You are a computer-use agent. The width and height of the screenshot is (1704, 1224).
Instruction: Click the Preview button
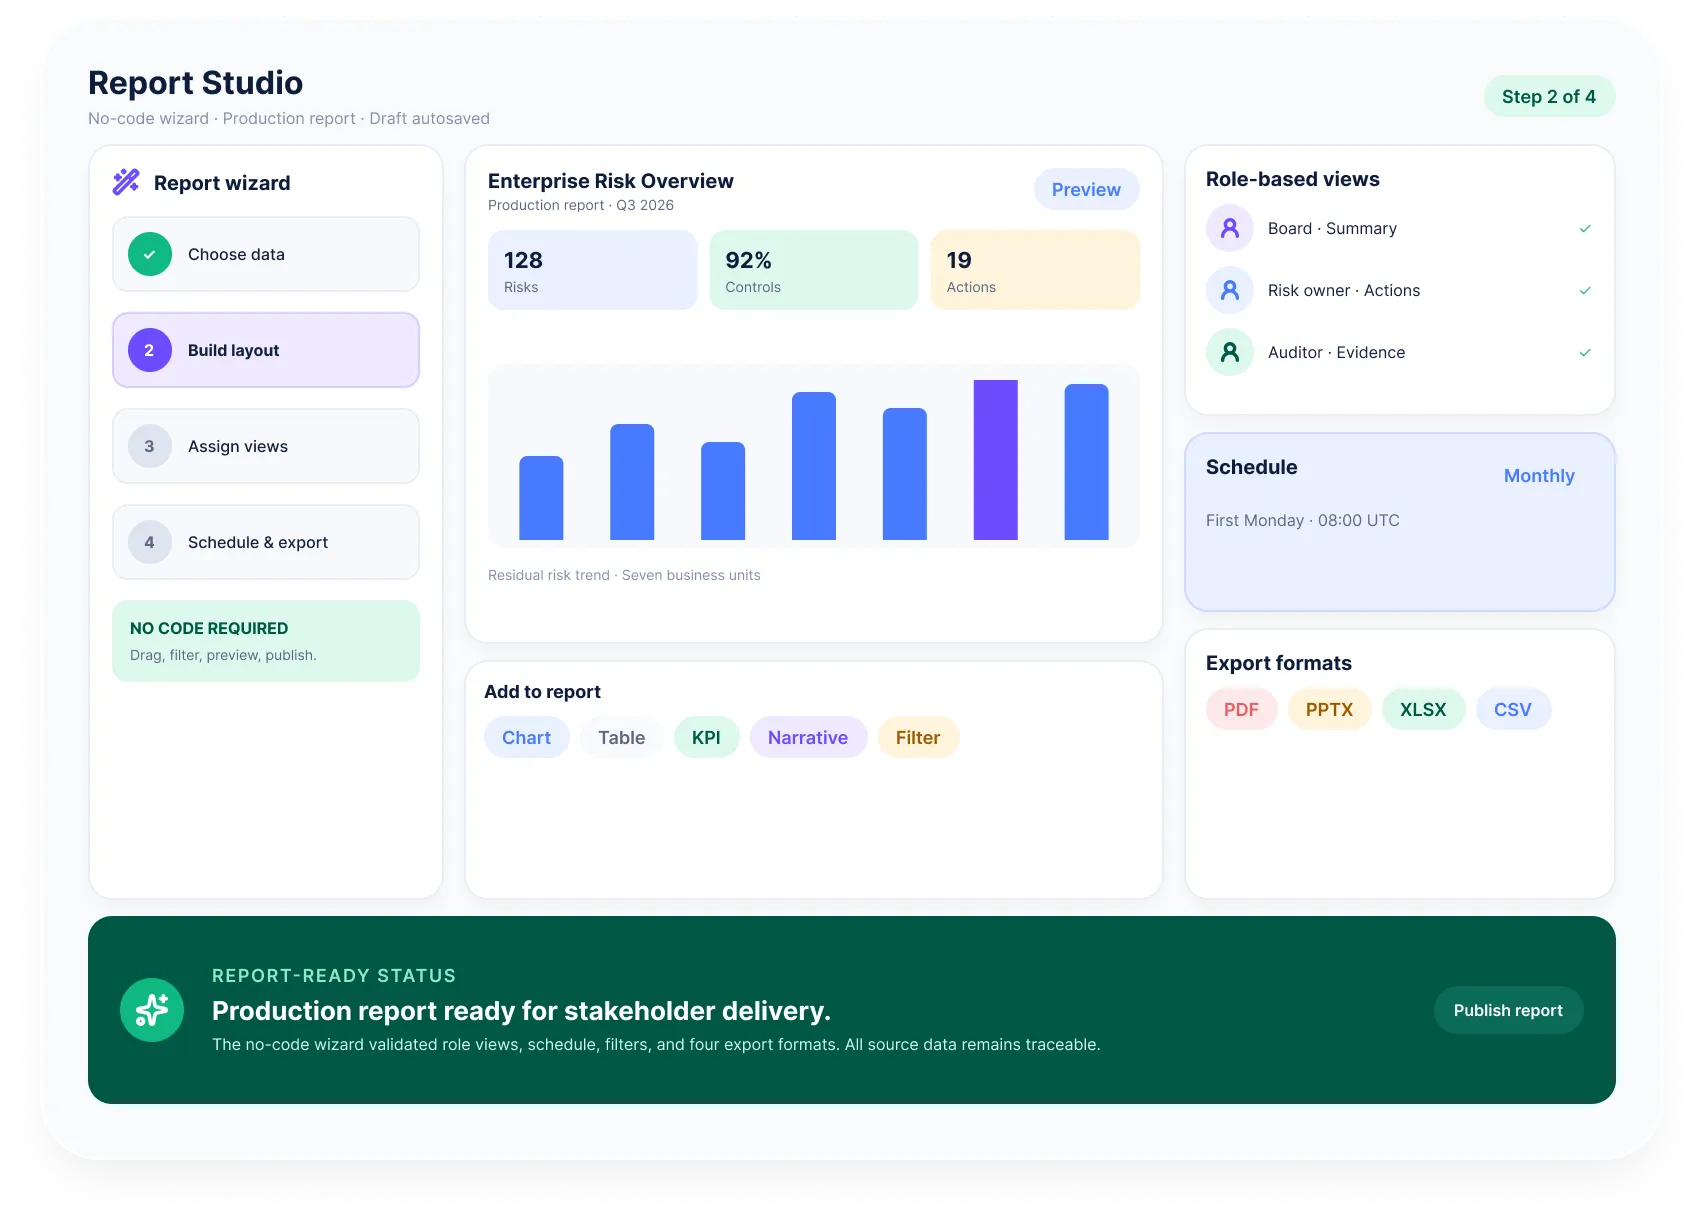pyautogui.click(x=1086, y=189)
